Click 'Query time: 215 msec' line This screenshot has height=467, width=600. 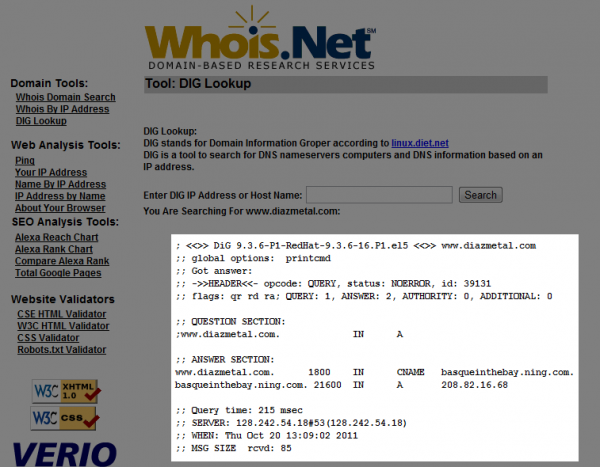click(x=239, y=410)
